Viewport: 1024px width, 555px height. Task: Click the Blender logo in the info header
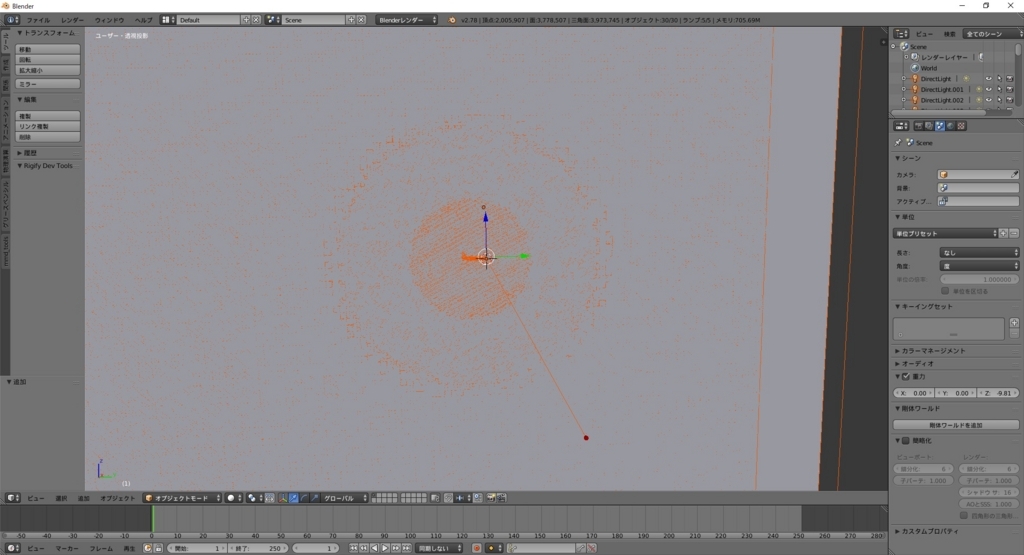[452, 20]
